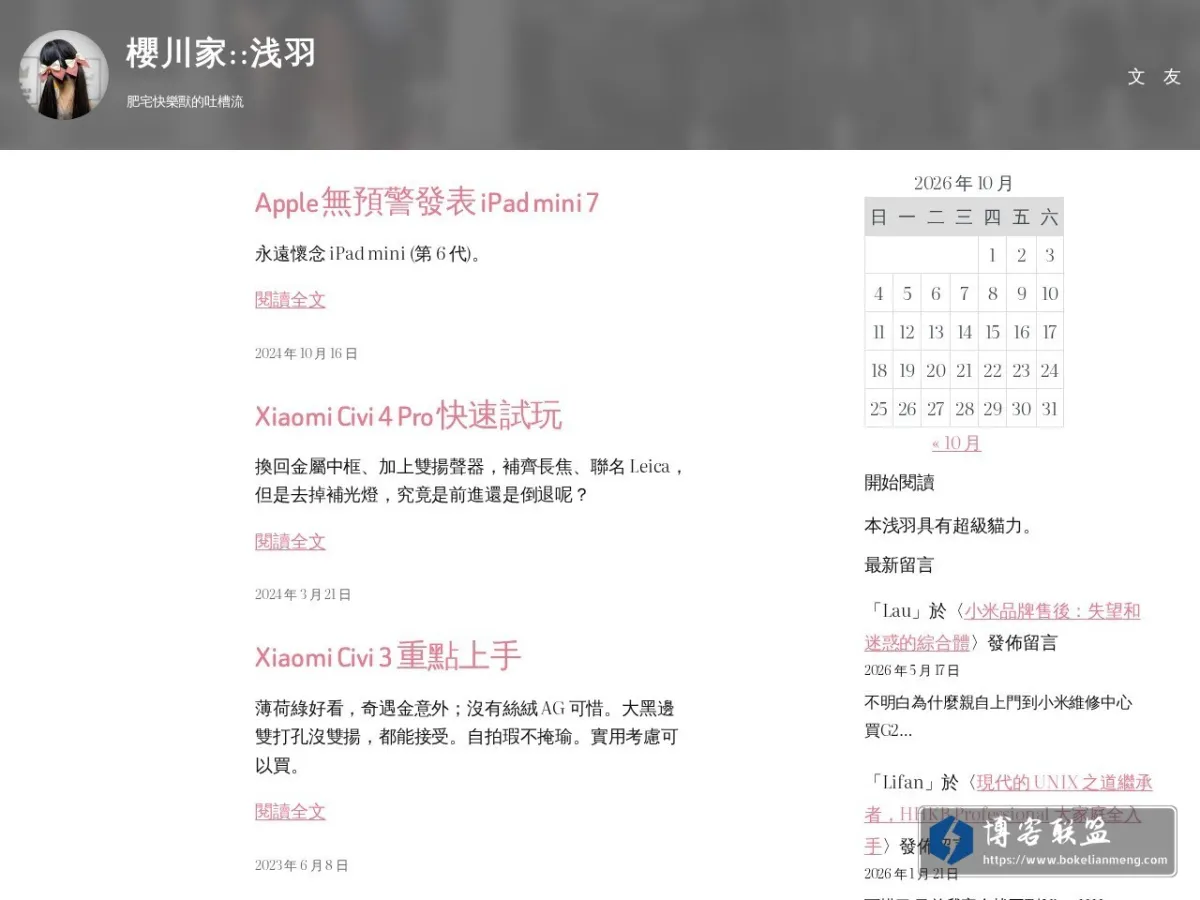
Task: Click calendar day 8
Action: tap(992, 294)
